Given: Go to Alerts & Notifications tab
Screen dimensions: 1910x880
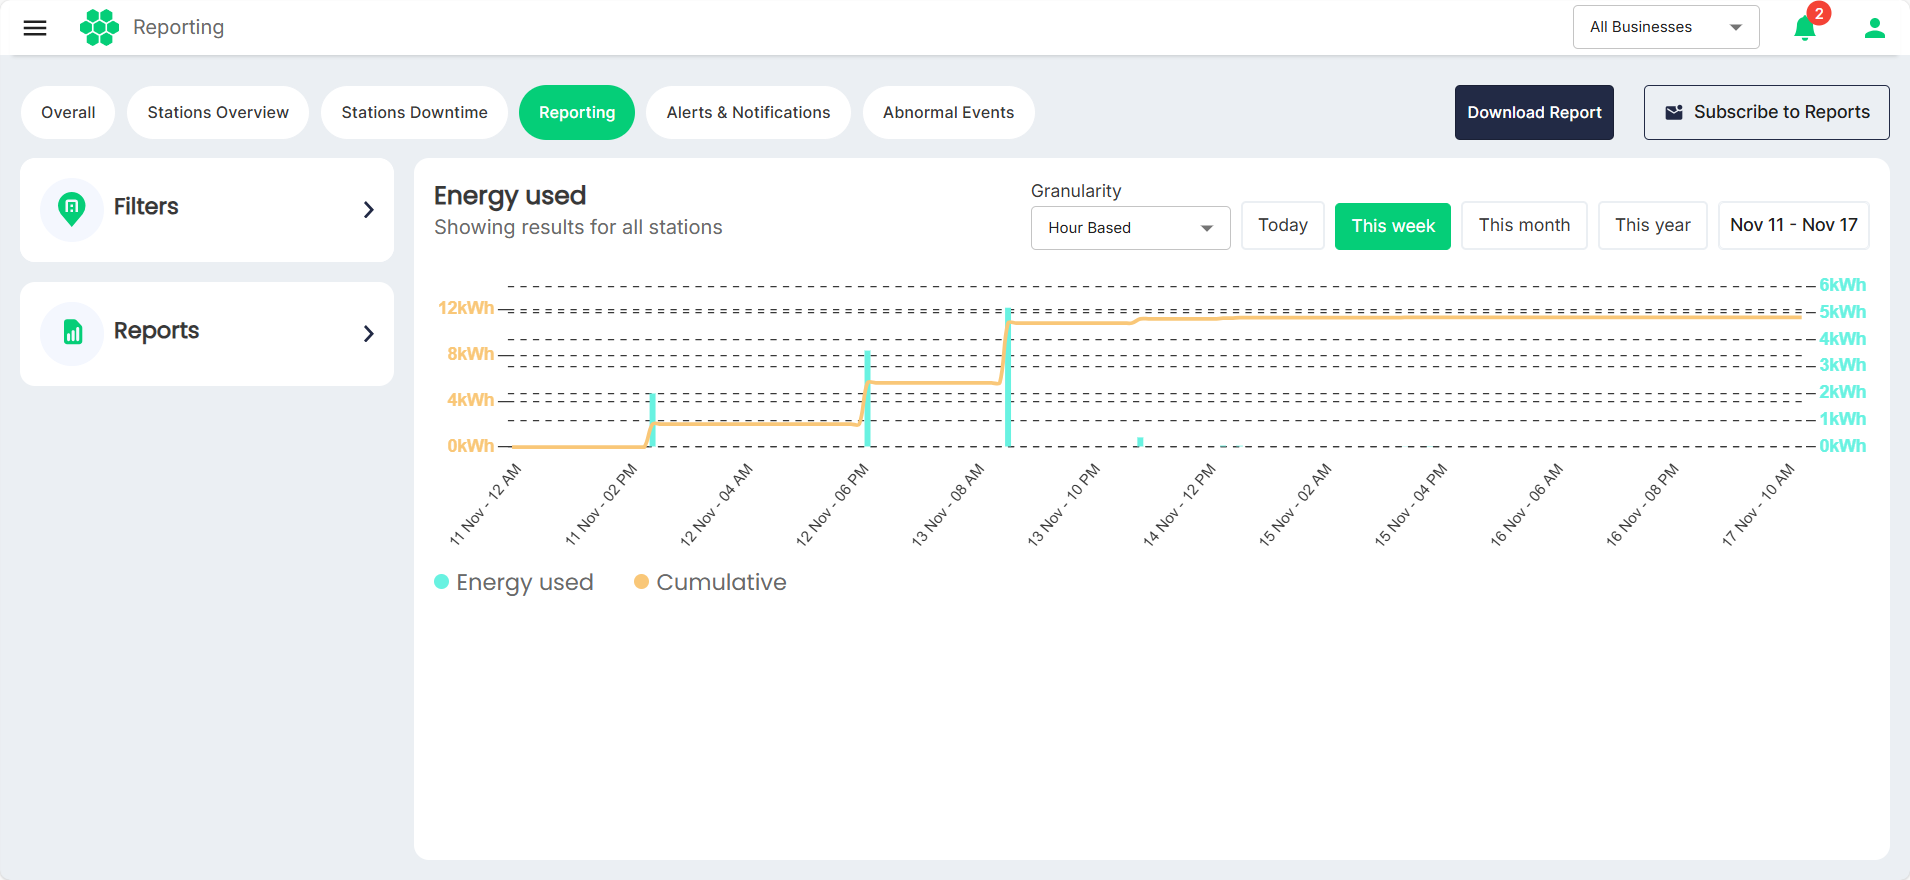Looking at the screenshot, I should (x=748, y=112).
